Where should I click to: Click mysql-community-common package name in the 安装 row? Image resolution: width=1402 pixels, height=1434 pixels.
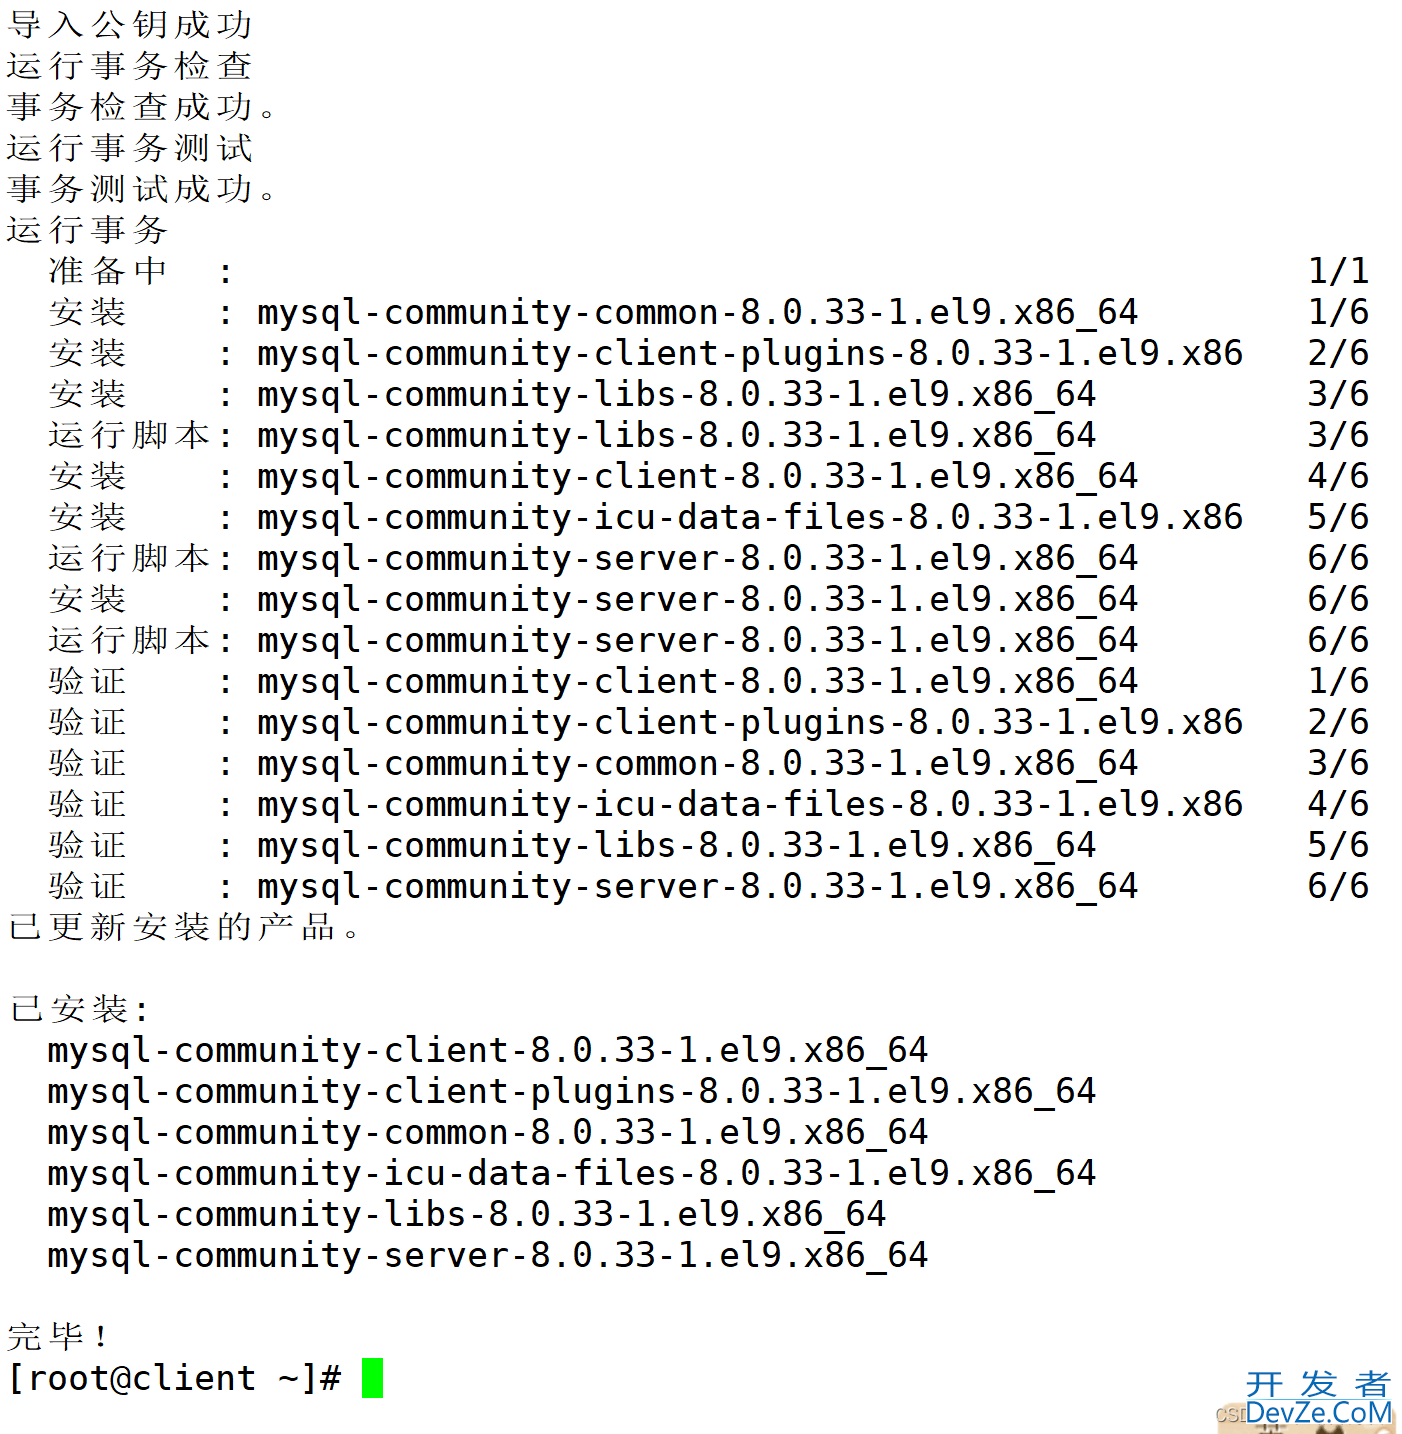coord(697,312)
